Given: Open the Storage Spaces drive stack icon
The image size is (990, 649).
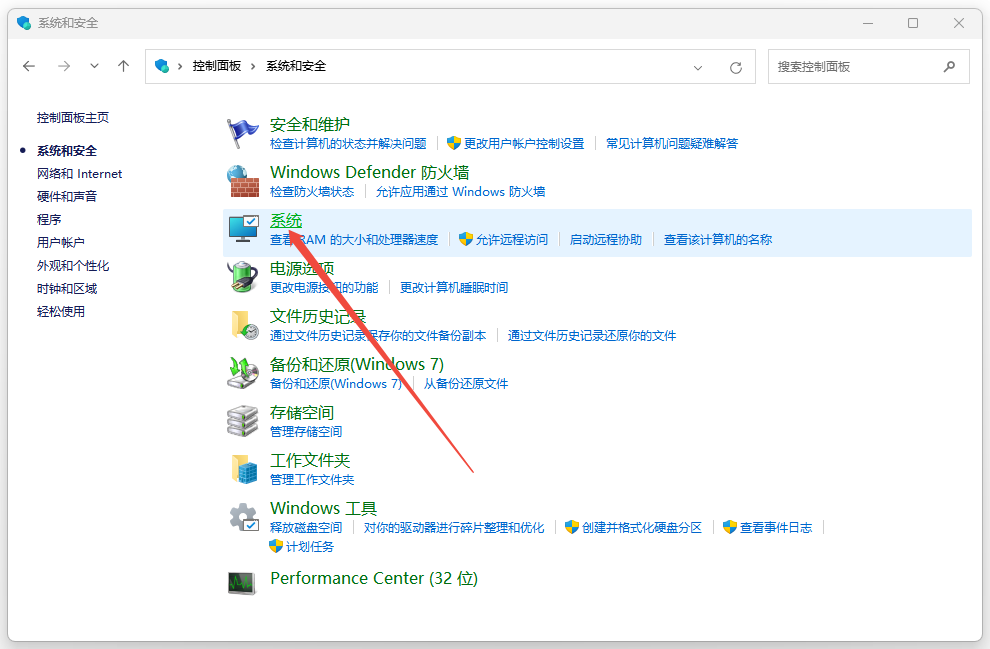Looking at the screenshot, I should click(243, 421).
